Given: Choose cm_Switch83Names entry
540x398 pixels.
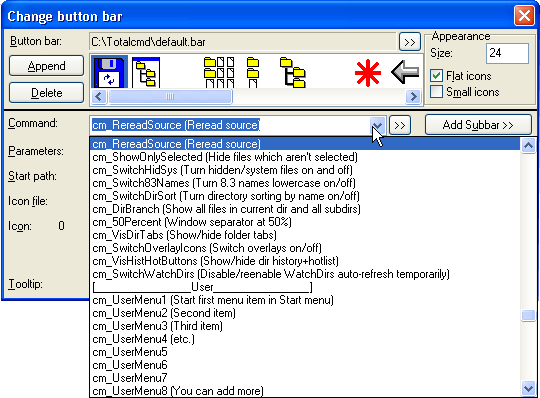Looking at the screenshot, I should tap(305, 183).
